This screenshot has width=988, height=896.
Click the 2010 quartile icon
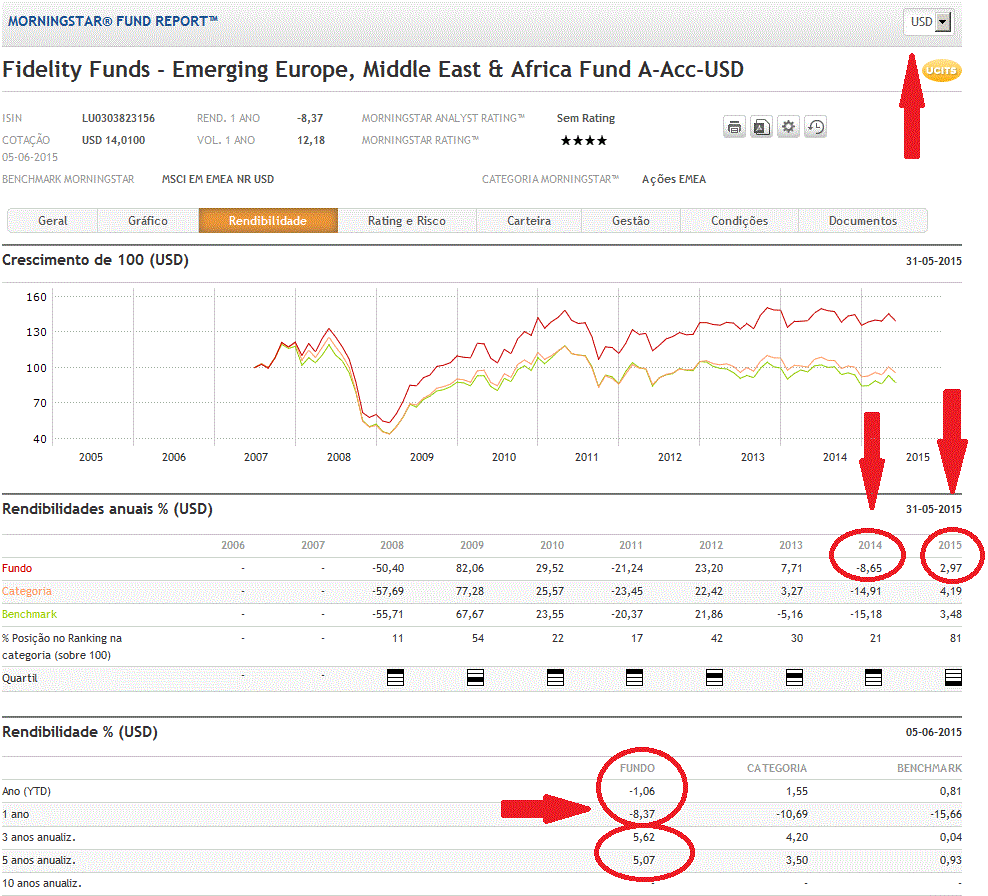(x=556, y=678)
